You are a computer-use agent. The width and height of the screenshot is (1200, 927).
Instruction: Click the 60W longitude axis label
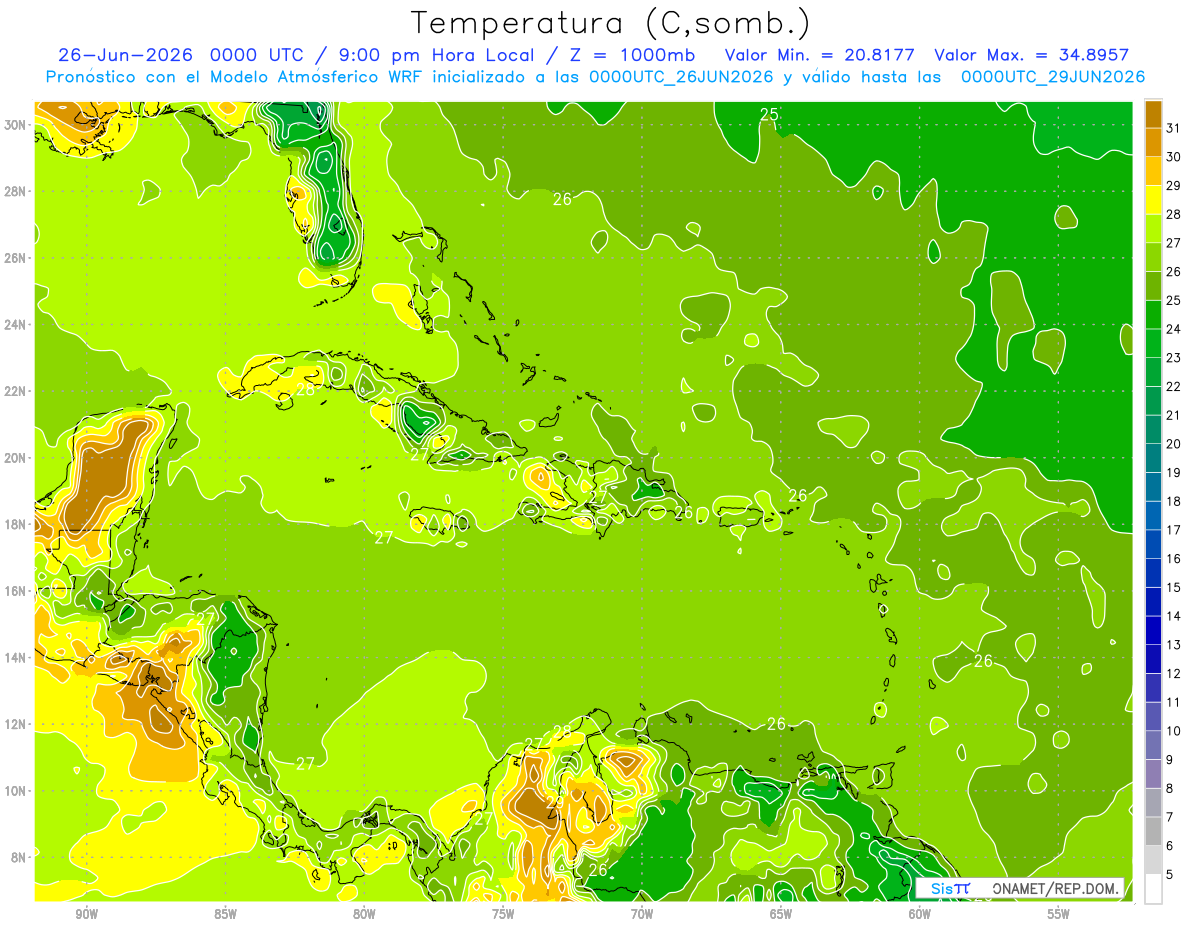(920, 913)
